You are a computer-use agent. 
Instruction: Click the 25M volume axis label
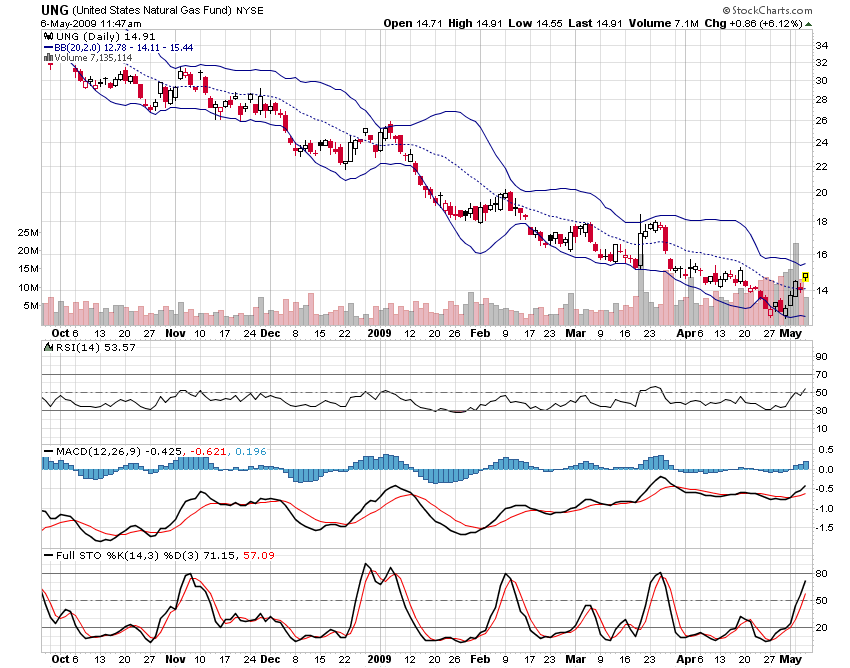pyautogui.click(x=28, y=233)
